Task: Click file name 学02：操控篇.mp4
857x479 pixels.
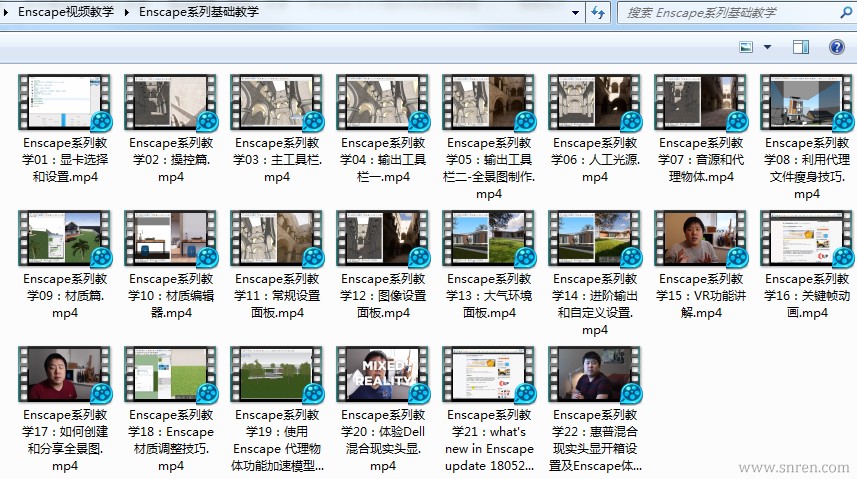Action: click(171, 160)
